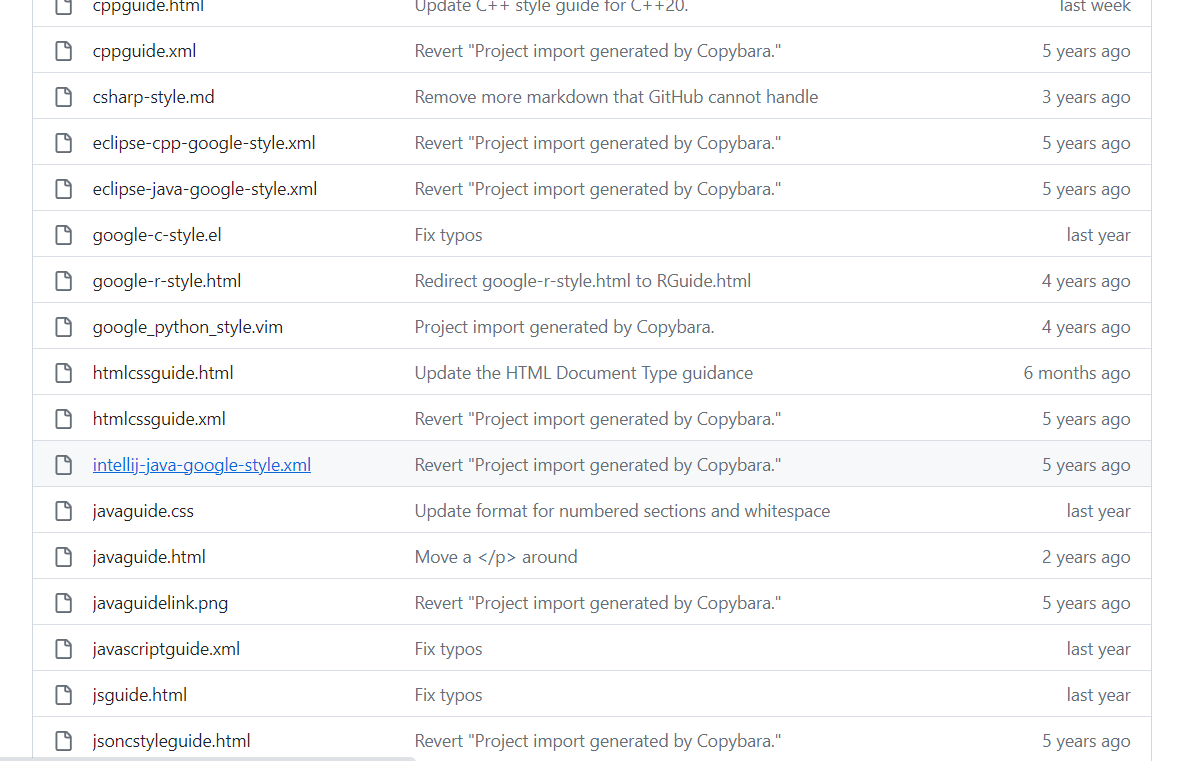The width and height of the screenshot is (1180, 761).
Task: Open jsguide.html file
Action: click(x=140, y=695)
